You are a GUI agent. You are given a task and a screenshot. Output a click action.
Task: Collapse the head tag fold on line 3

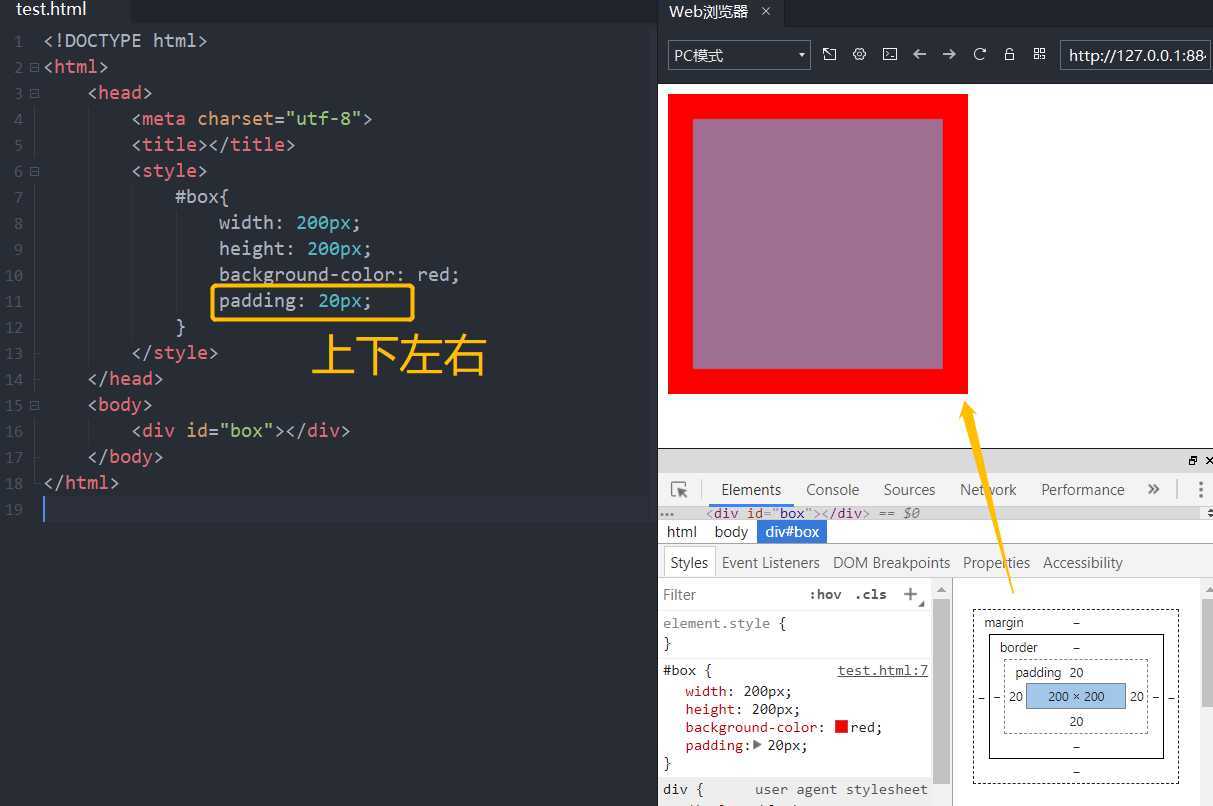(34, 93)
